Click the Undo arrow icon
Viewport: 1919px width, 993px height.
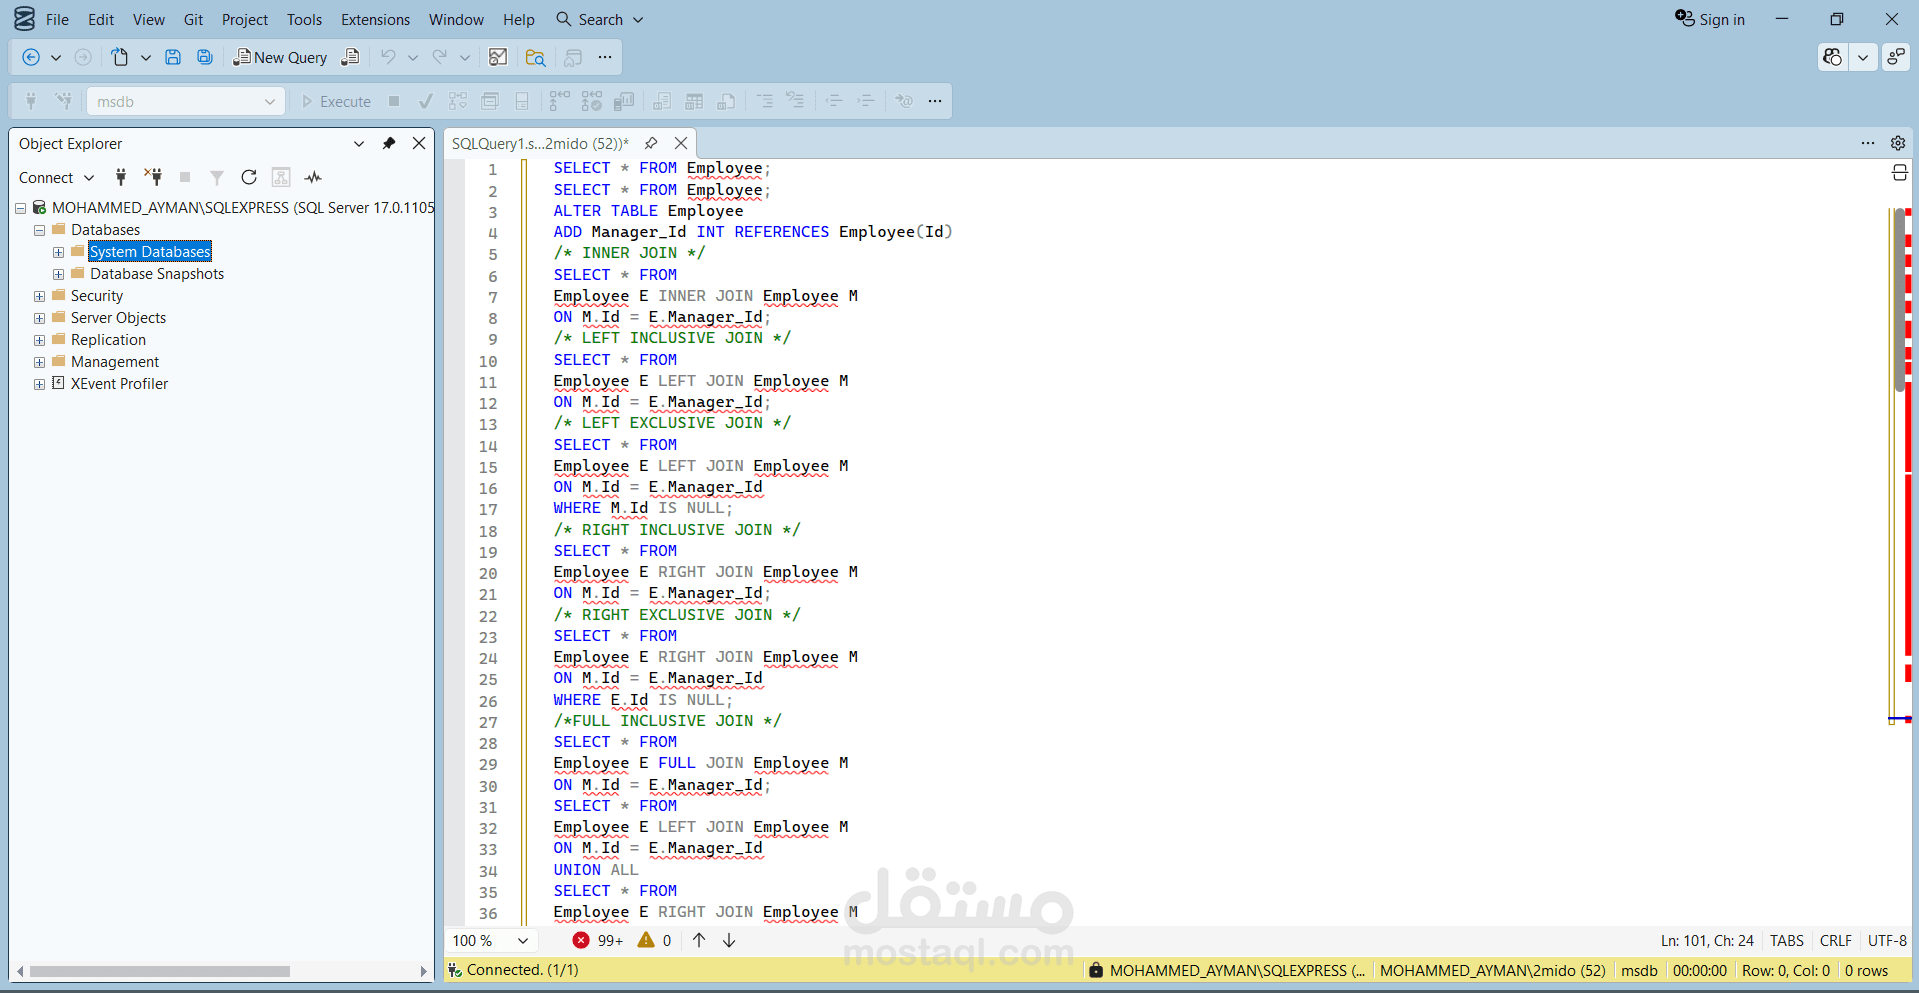click(x=388, y=58)
